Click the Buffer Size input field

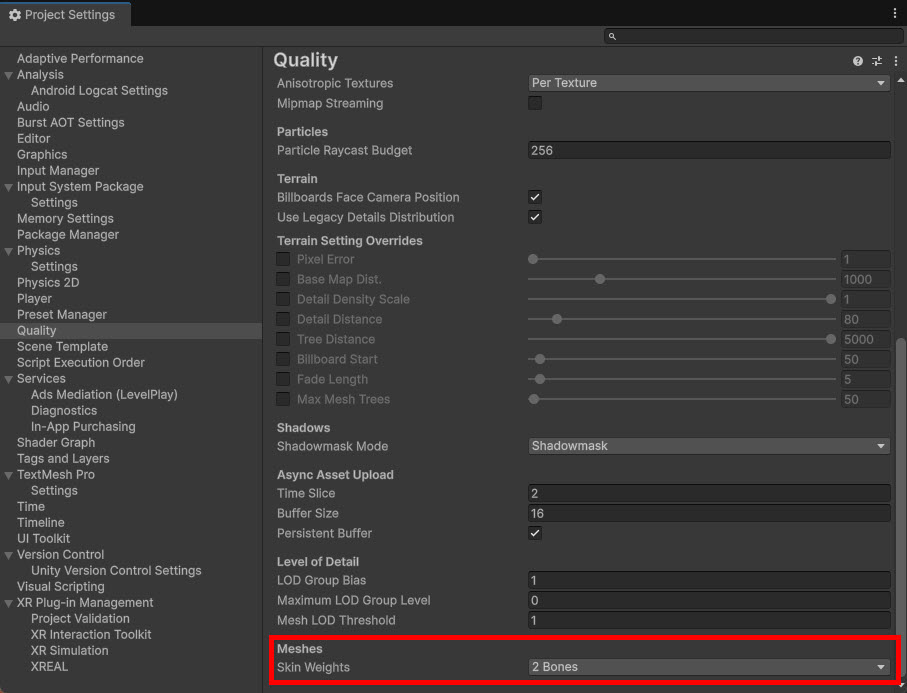pos(709,514)
